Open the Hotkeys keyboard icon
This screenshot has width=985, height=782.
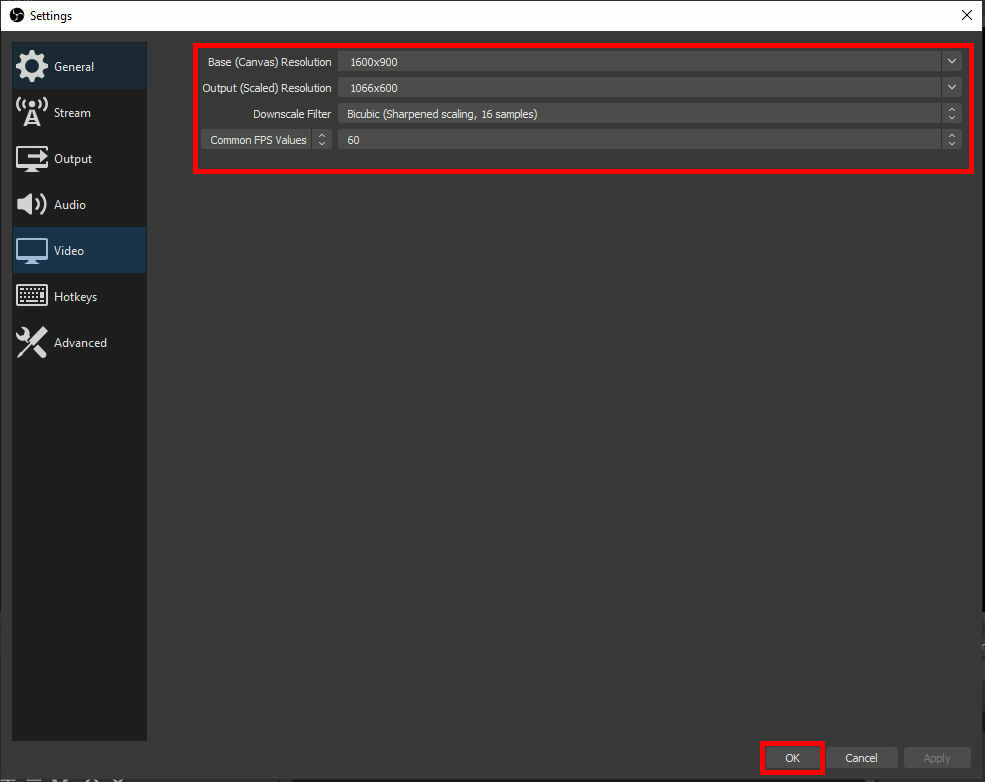point(31,296)
